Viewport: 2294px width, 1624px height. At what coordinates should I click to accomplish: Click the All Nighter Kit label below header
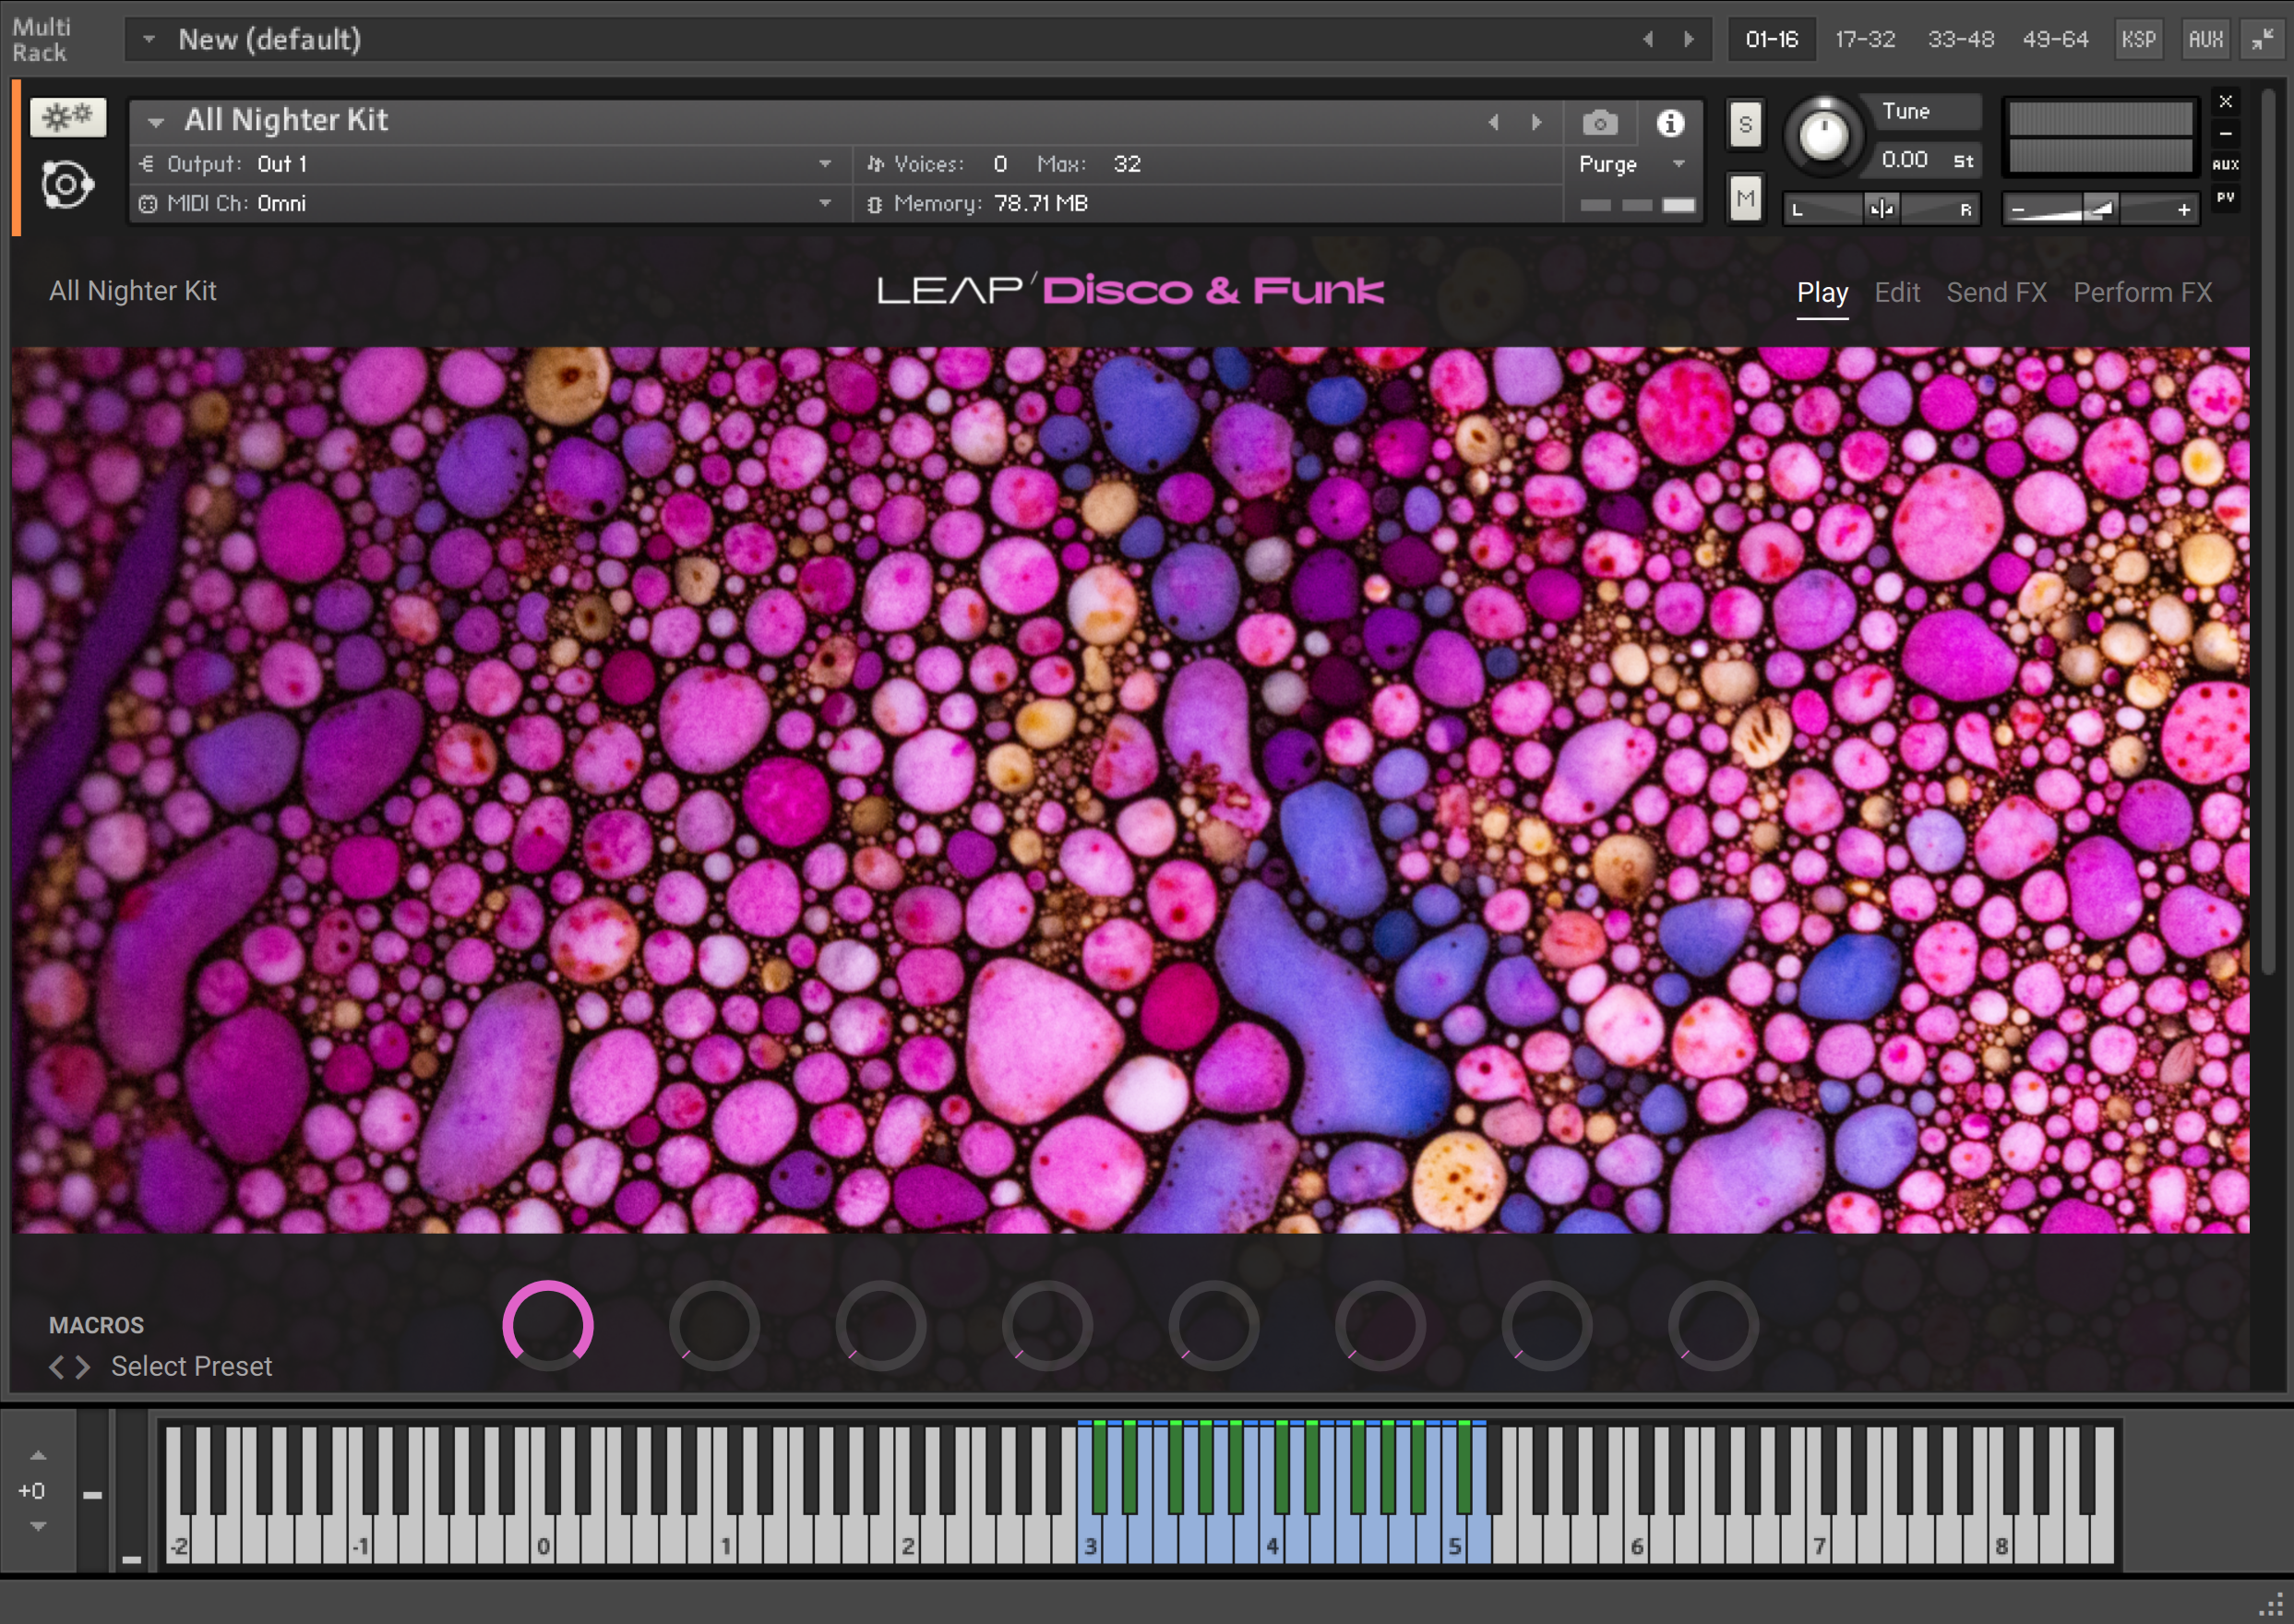coord(133,291)
